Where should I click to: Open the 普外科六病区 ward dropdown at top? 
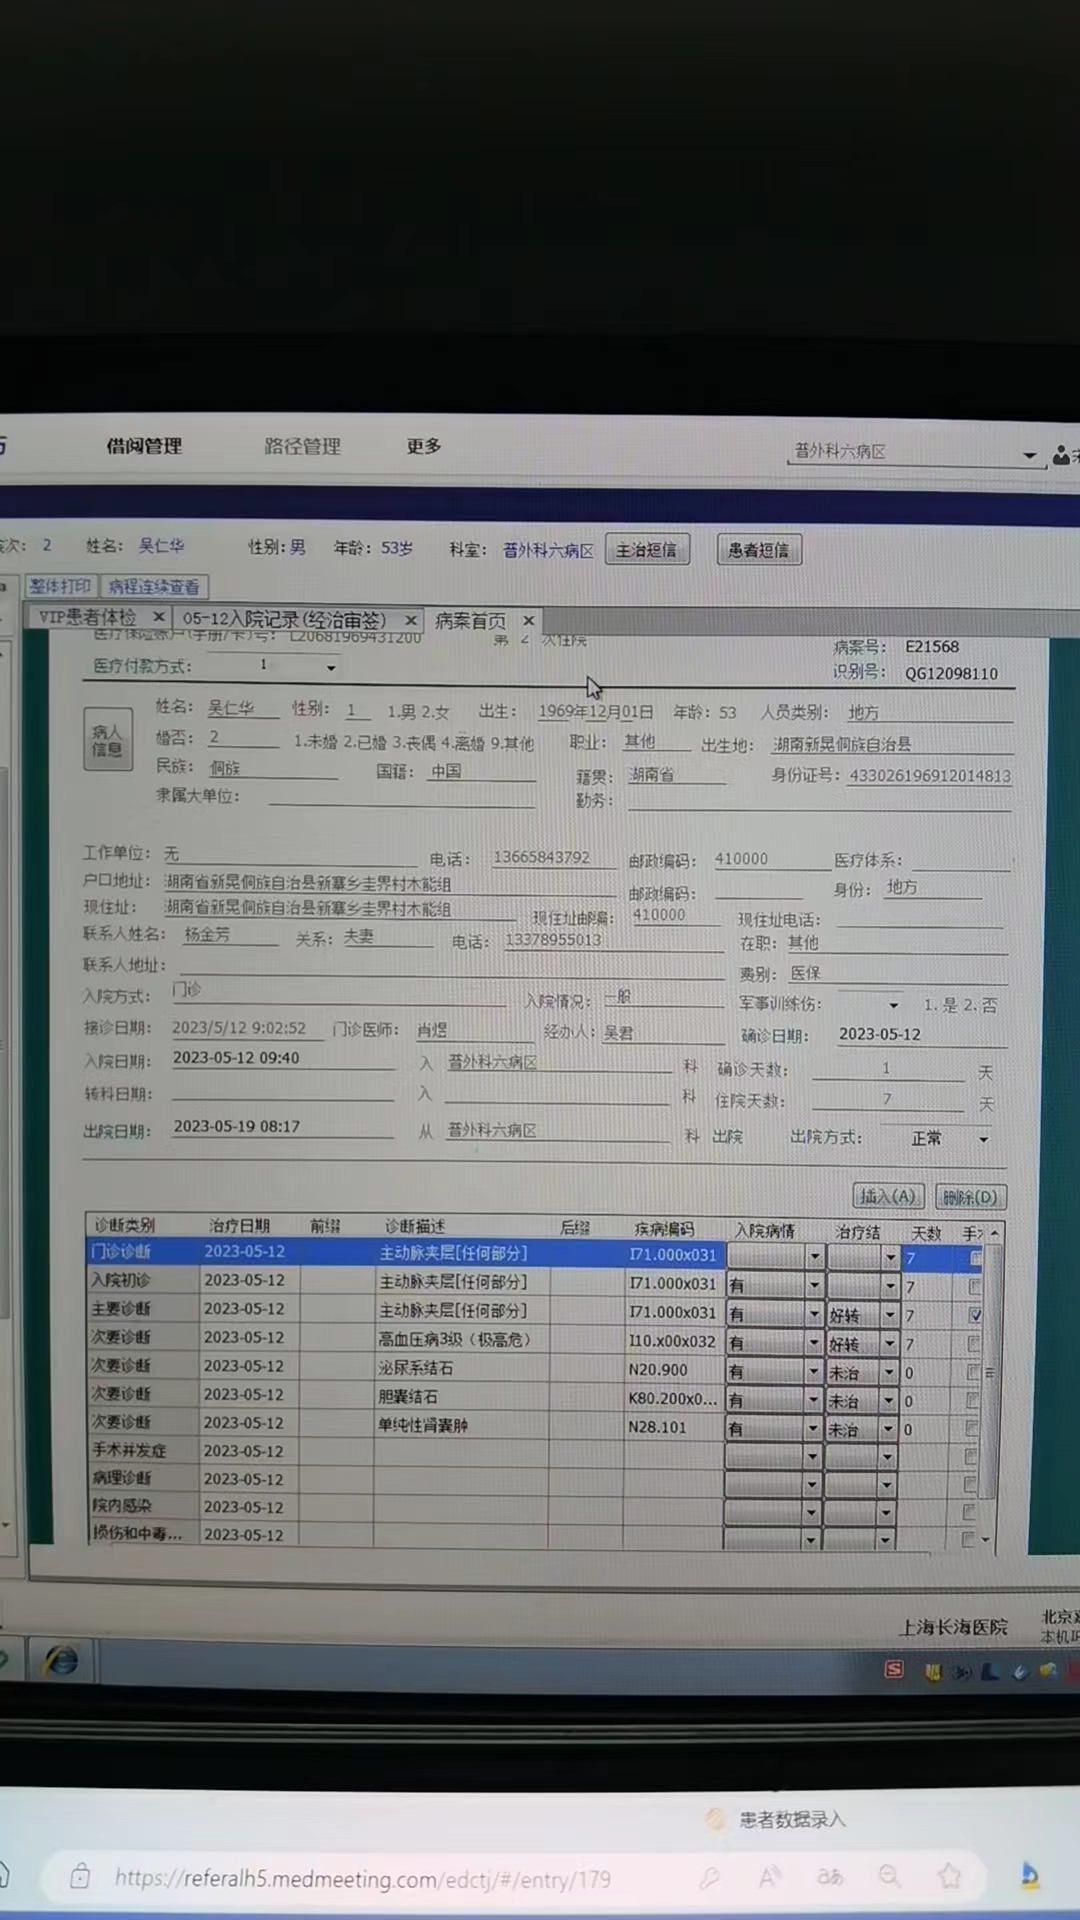pos(1029,456)
